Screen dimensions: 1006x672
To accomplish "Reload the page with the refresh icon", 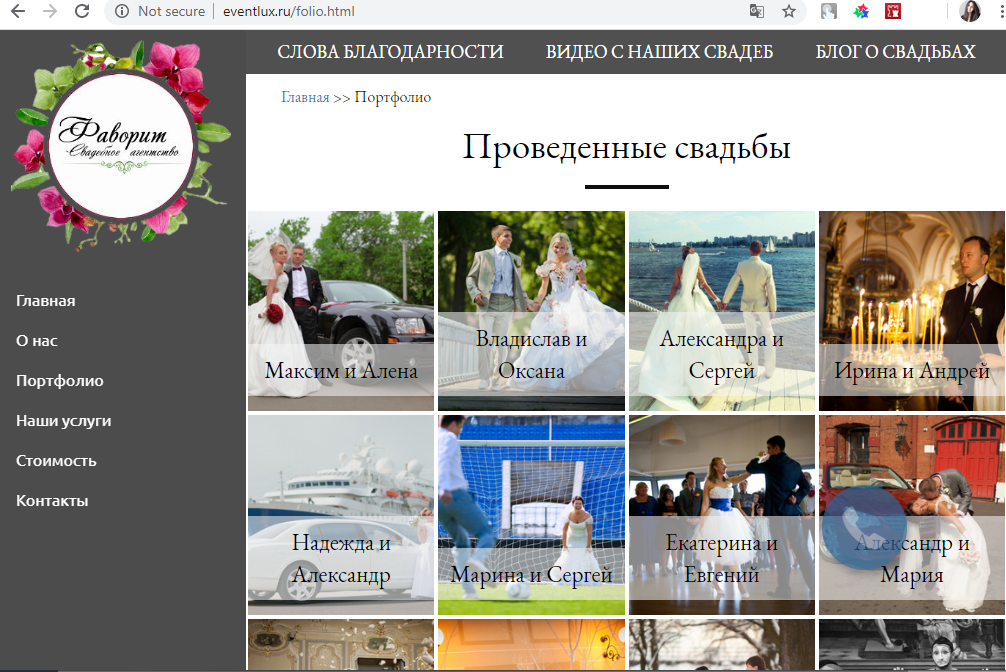I will coord(82,11).
